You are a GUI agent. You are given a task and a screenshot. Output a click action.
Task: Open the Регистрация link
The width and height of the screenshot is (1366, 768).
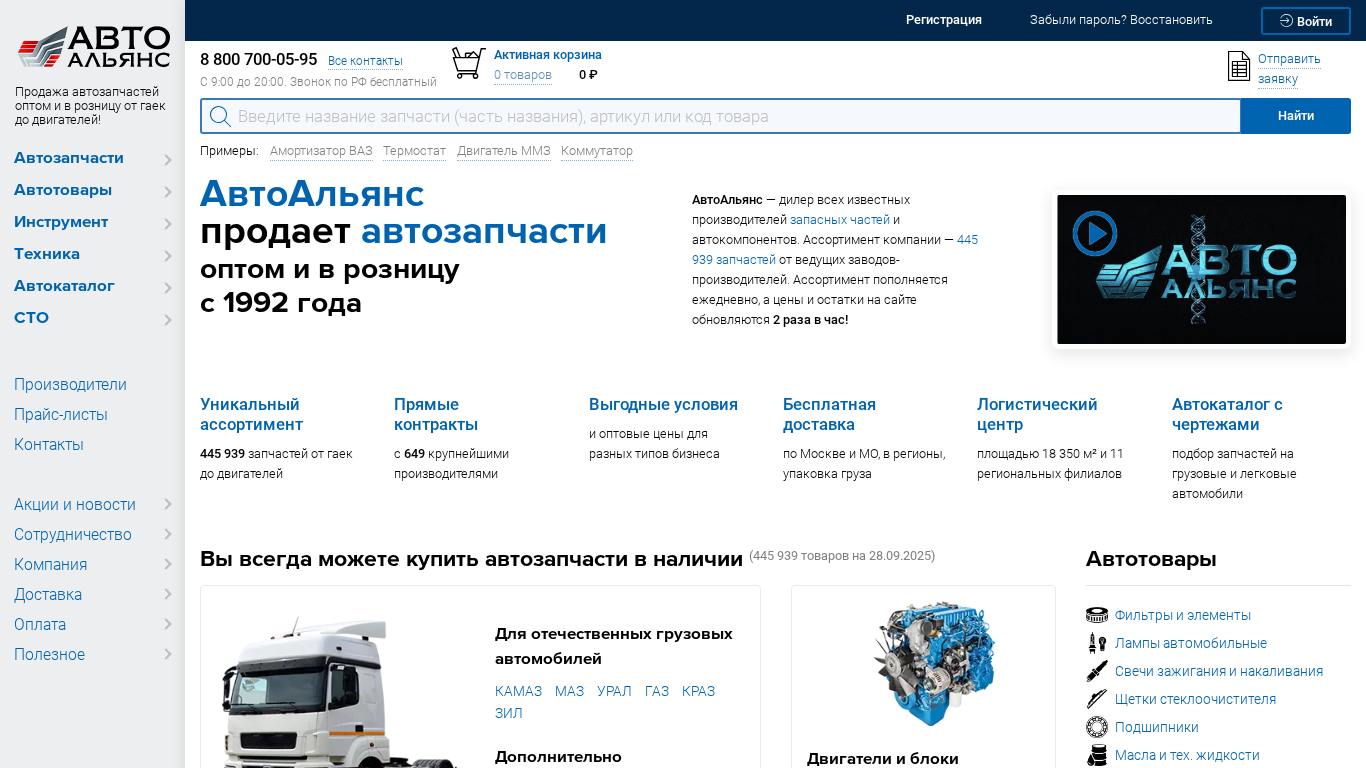click(944, 20)
